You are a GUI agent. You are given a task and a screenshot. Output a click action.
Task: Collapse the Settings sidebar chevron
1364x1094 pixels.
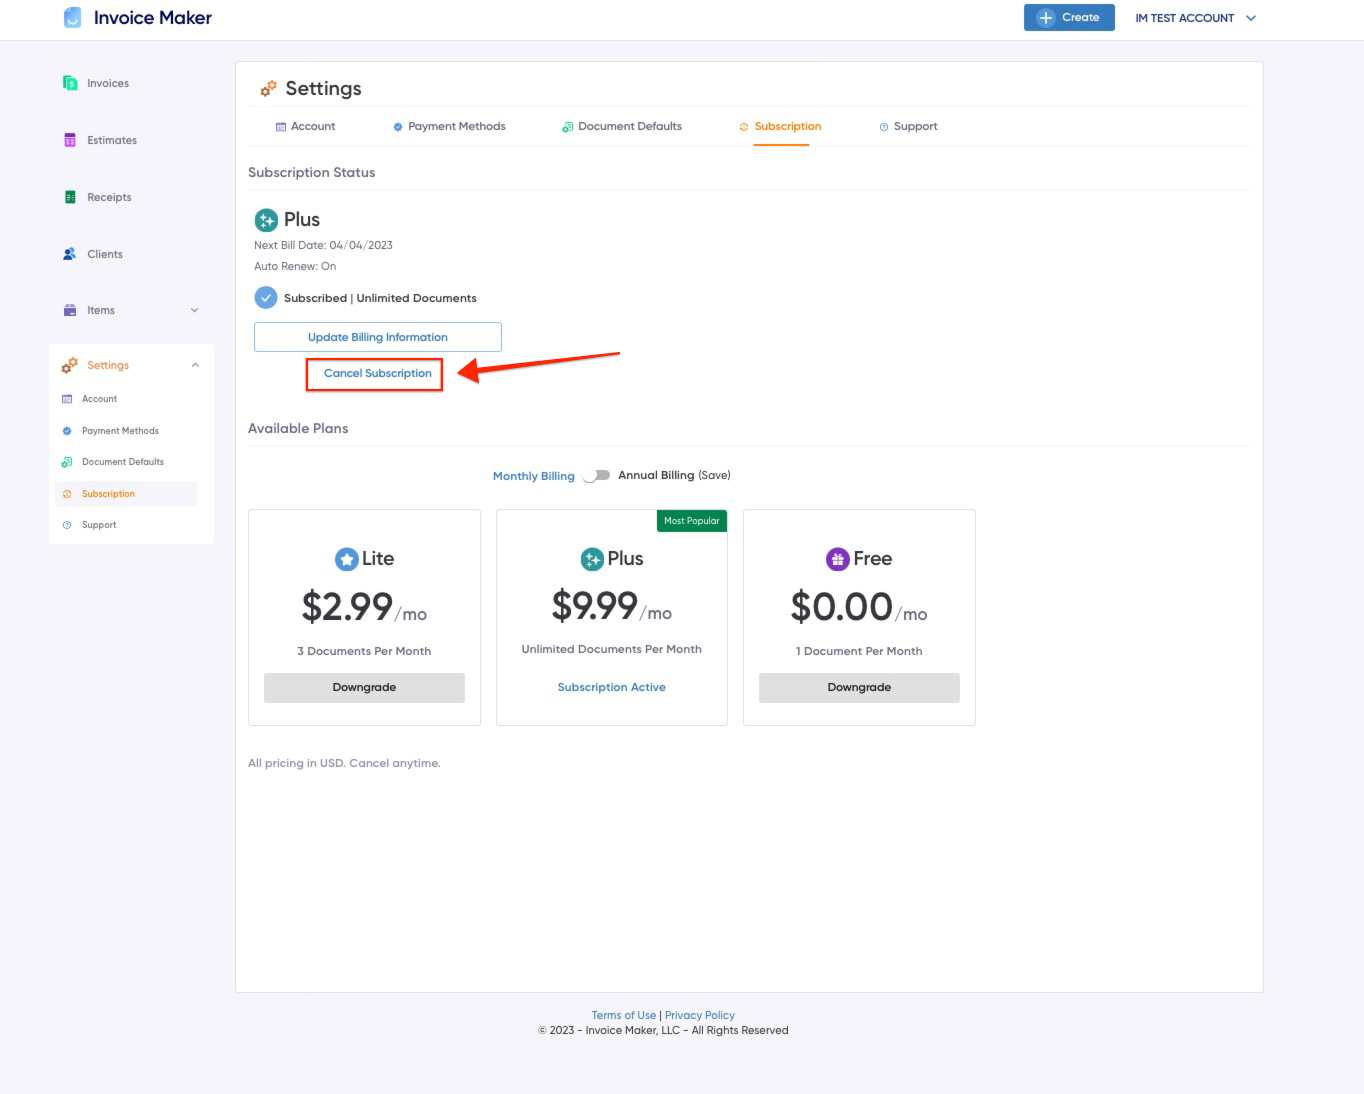pyautogui.click(x=195, y=365)
